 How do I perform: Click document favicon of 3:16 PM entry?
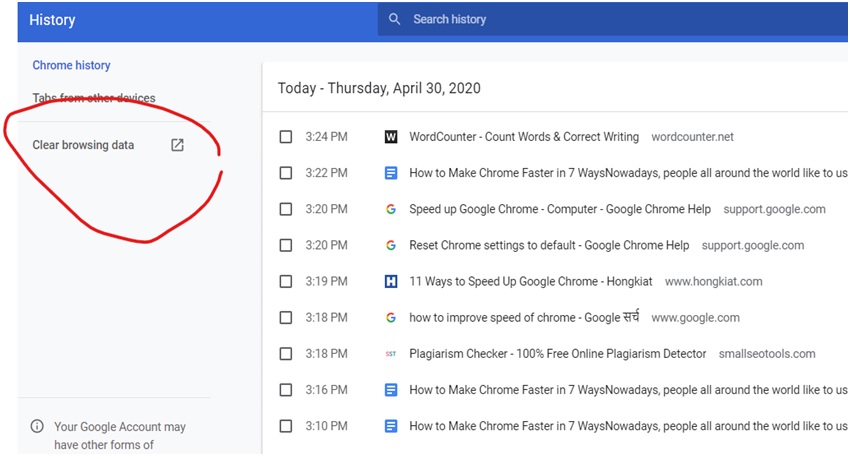click(391, 390)
